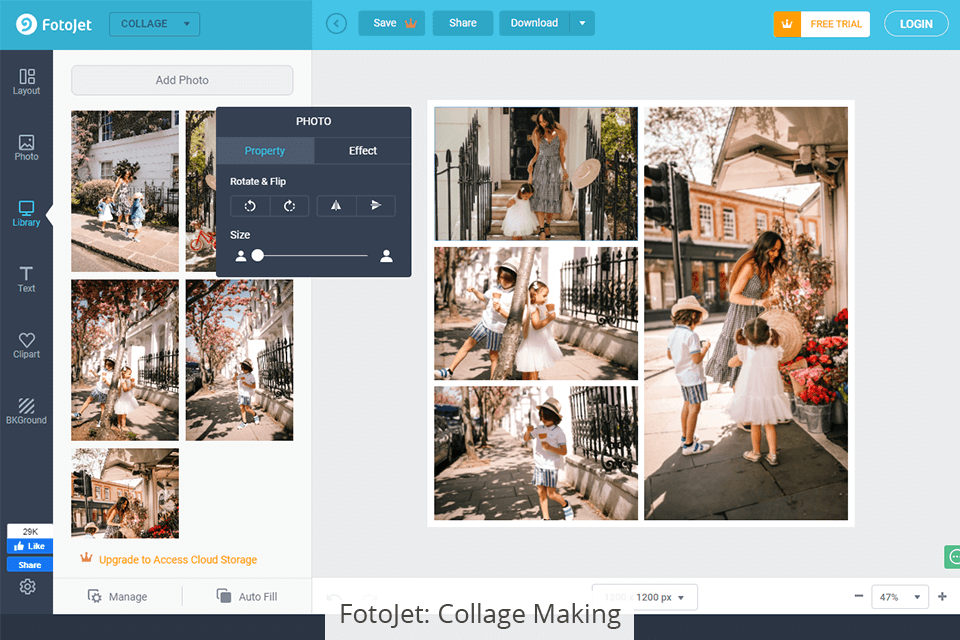Click the Add Photo button
960x640 pixels.
point(182,80)
